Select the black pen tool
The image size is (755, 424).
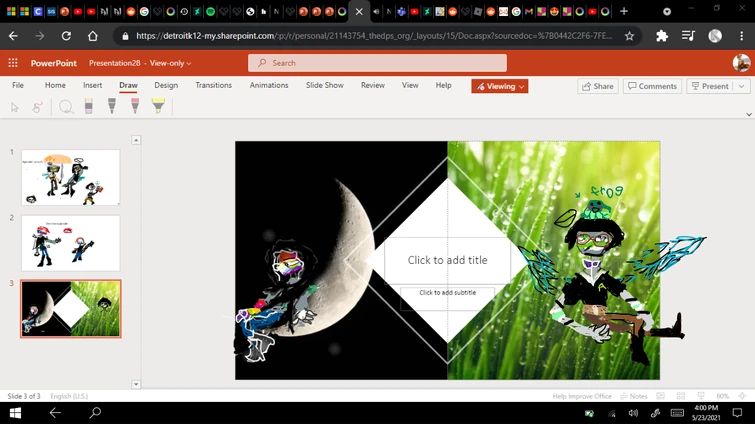(112, 106)
